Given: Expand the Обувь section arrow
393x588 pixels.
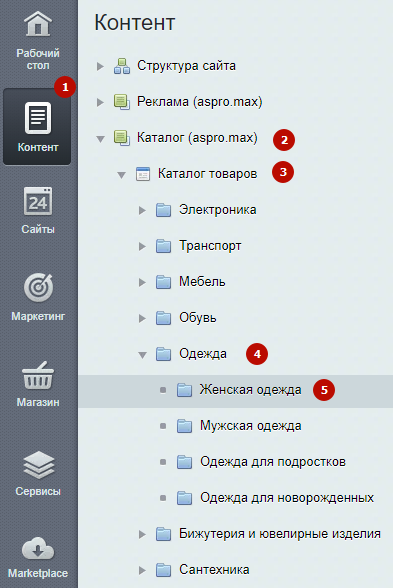Looking at the screenshot, I should point(142,318).
